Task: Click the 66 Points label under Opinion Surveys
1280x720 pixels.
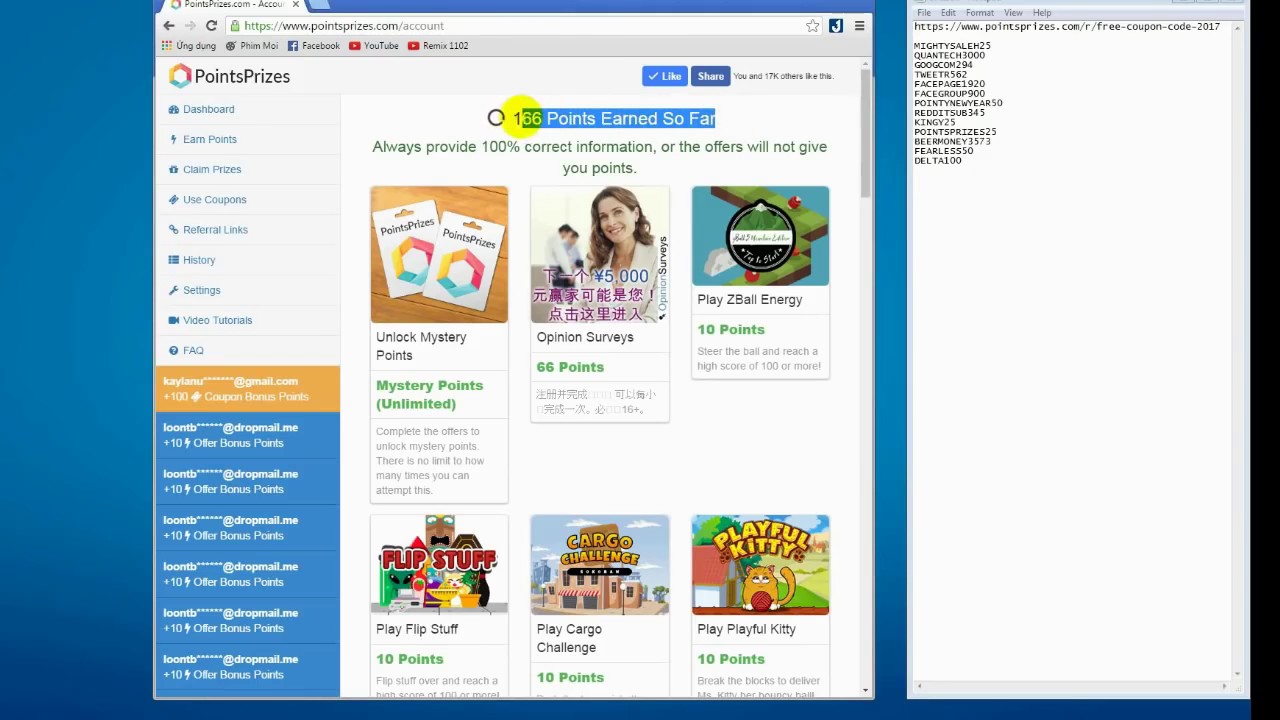Action: coord(570,367)
